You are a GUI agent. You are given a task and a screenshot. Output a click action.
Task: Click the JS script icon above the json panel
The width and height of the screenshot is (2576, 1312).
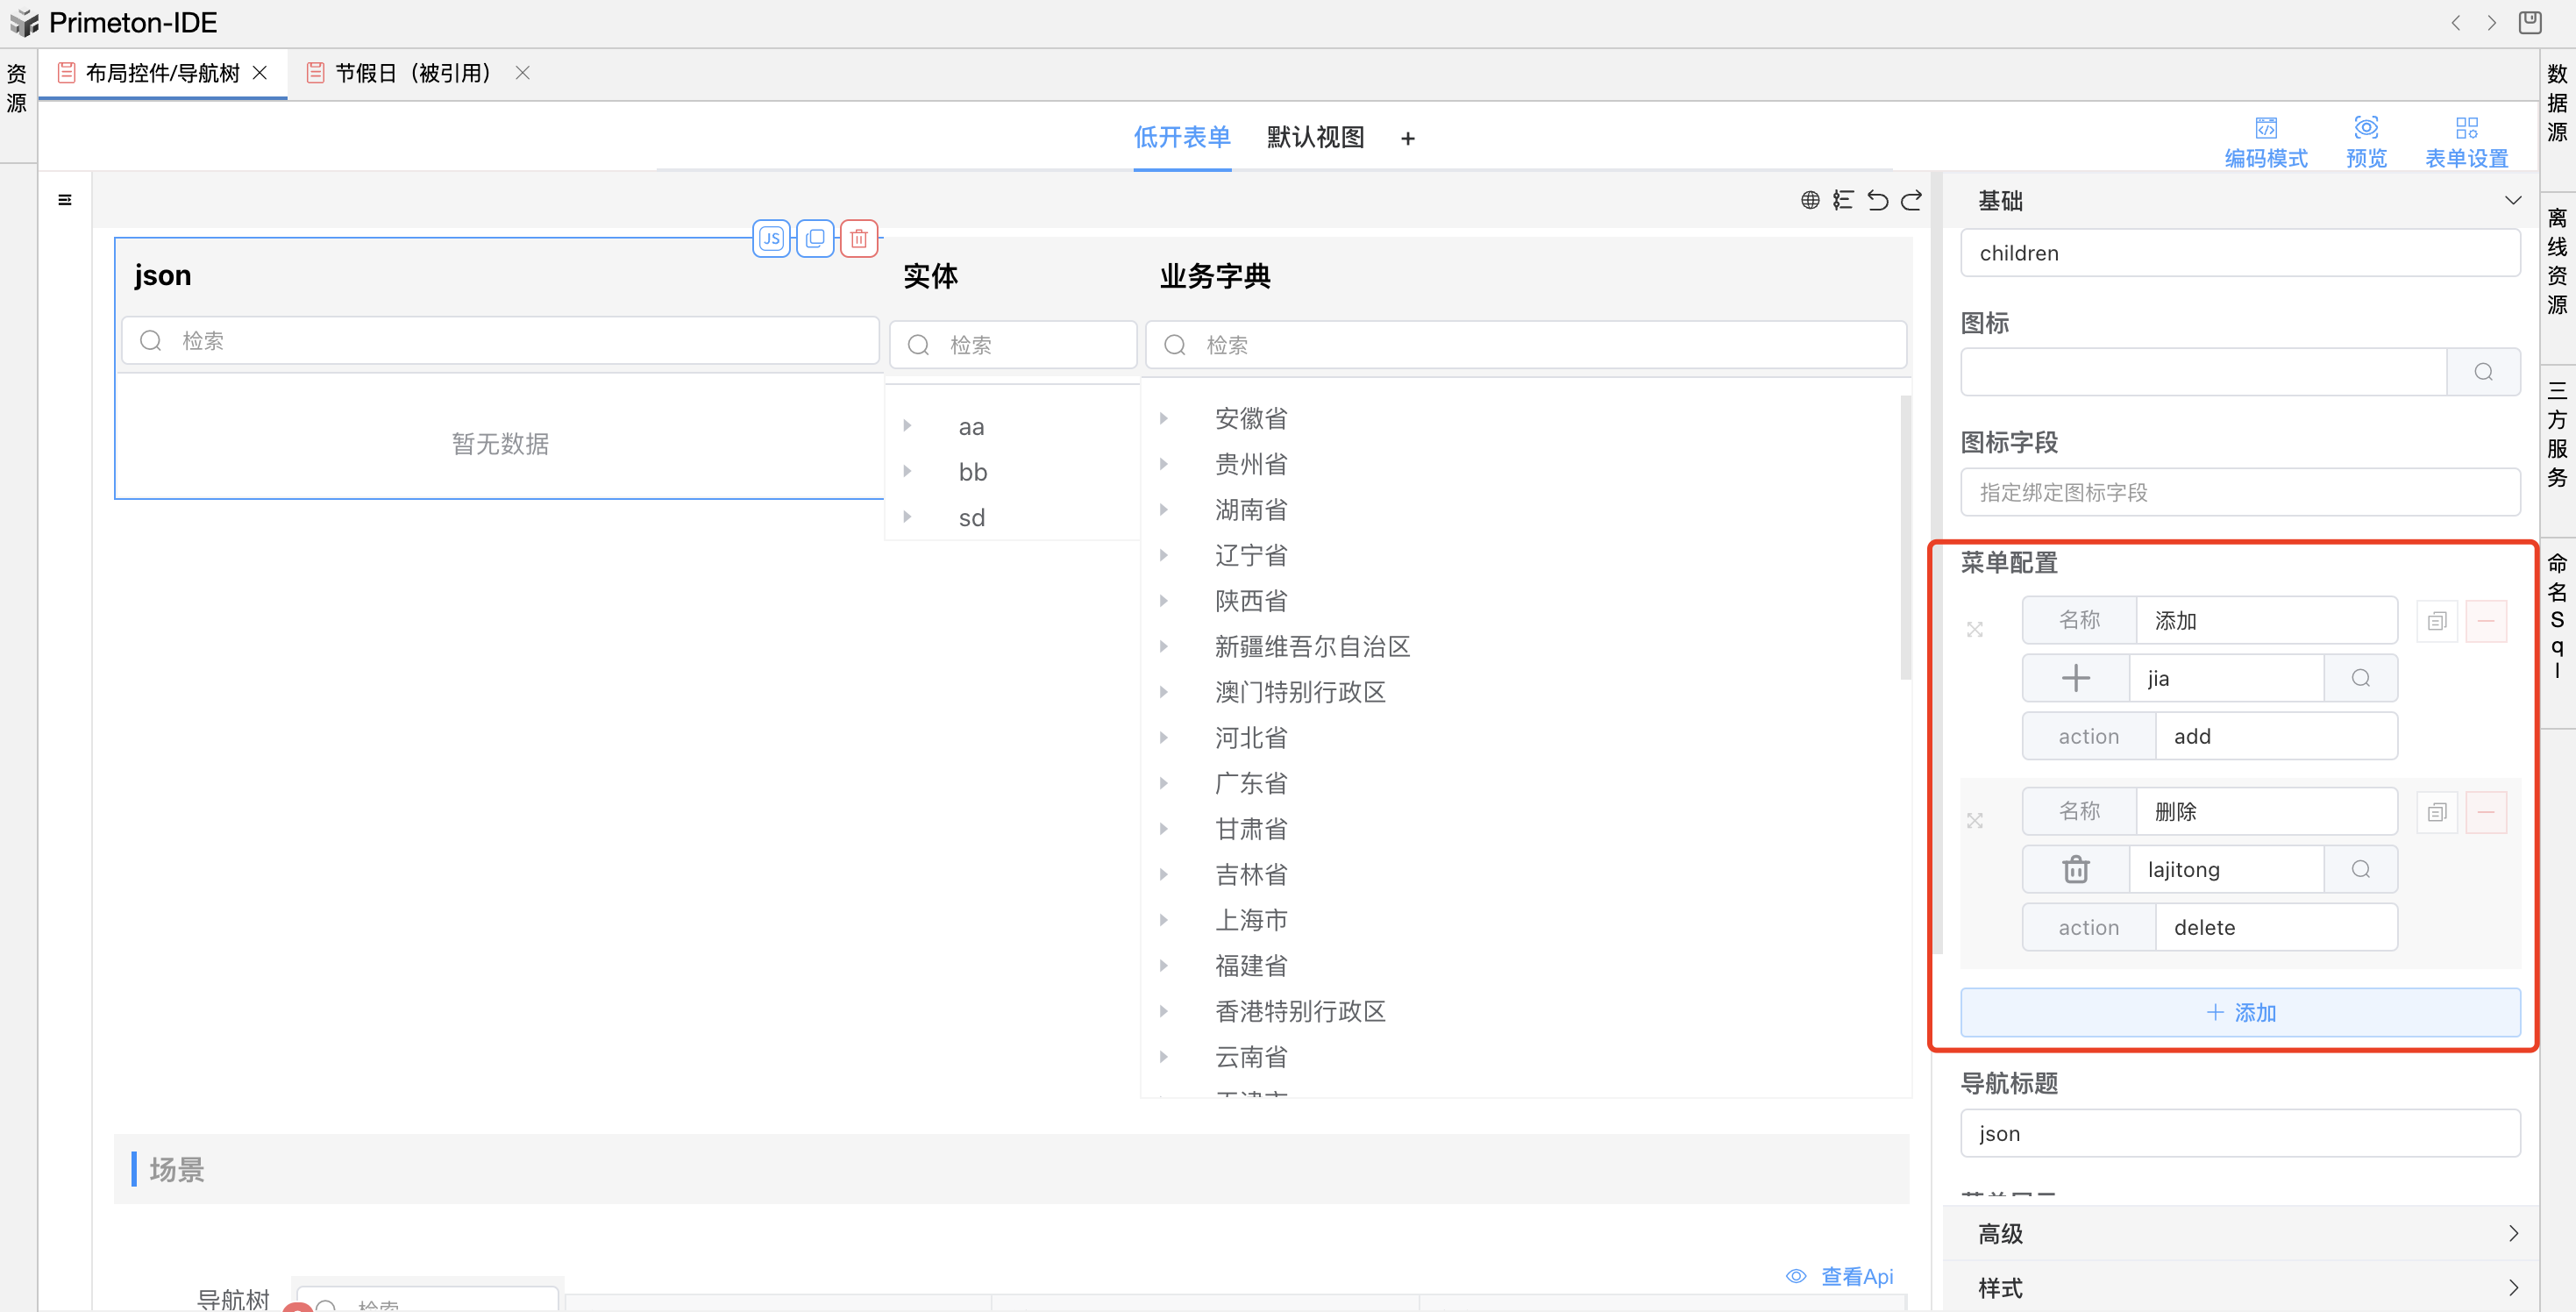click(771, 238)
